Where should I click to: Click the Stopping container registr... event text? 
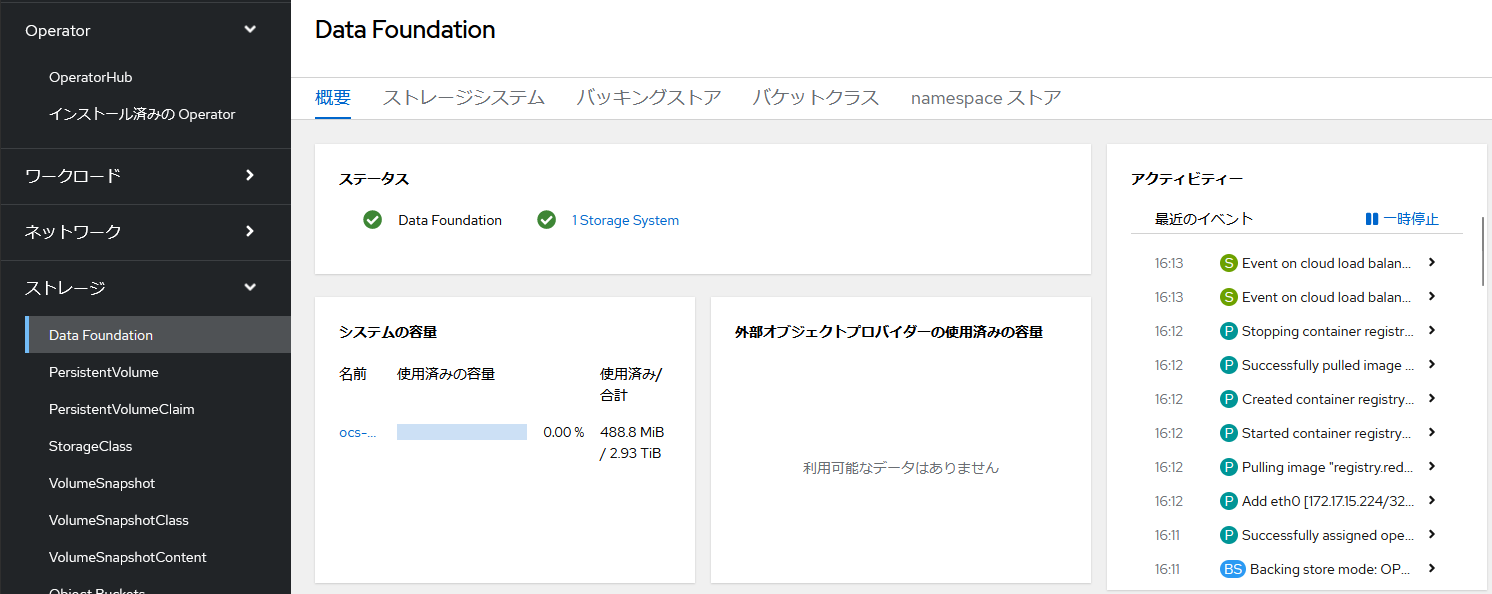click(x=1328, y=331)
